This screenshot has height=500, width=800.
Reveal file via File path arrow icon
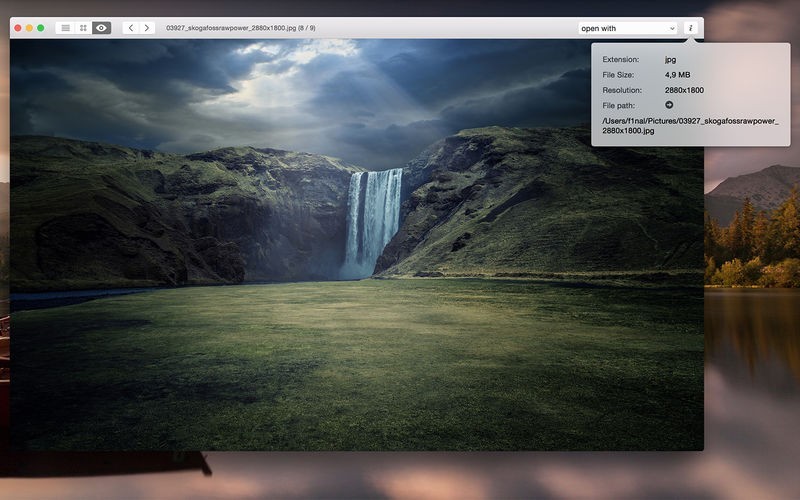(669, 105)
